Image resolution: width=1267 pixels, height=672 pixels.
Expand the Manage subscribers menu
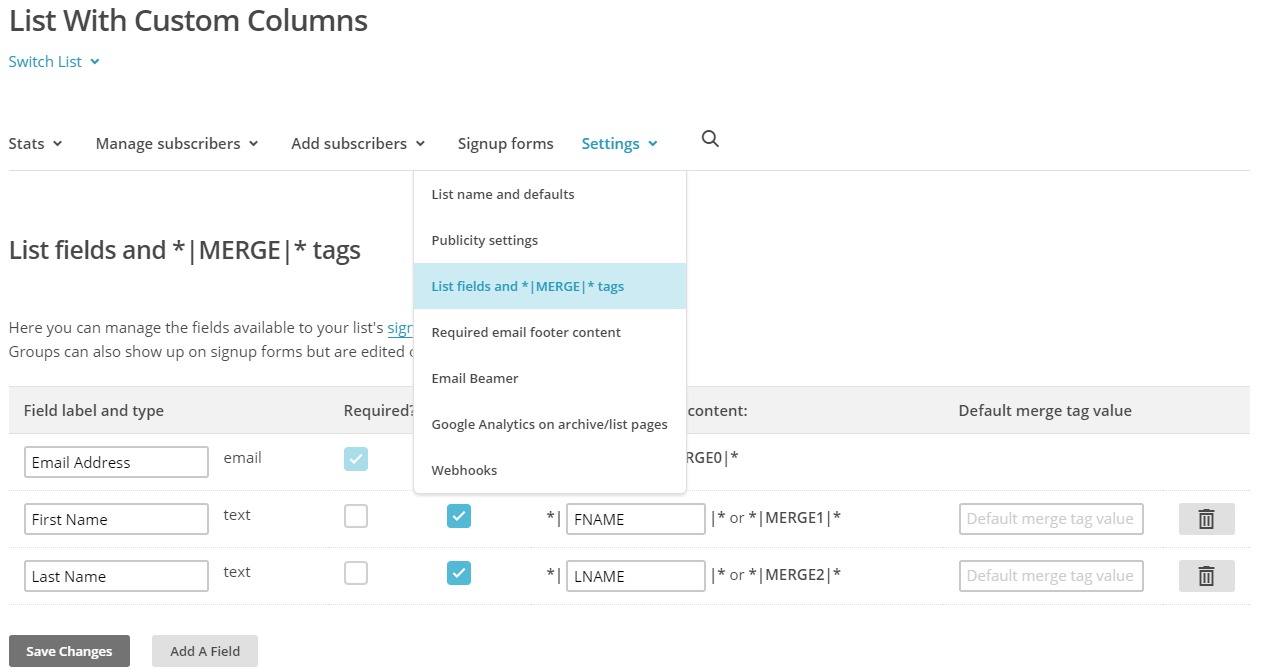(x=177, y=144)
